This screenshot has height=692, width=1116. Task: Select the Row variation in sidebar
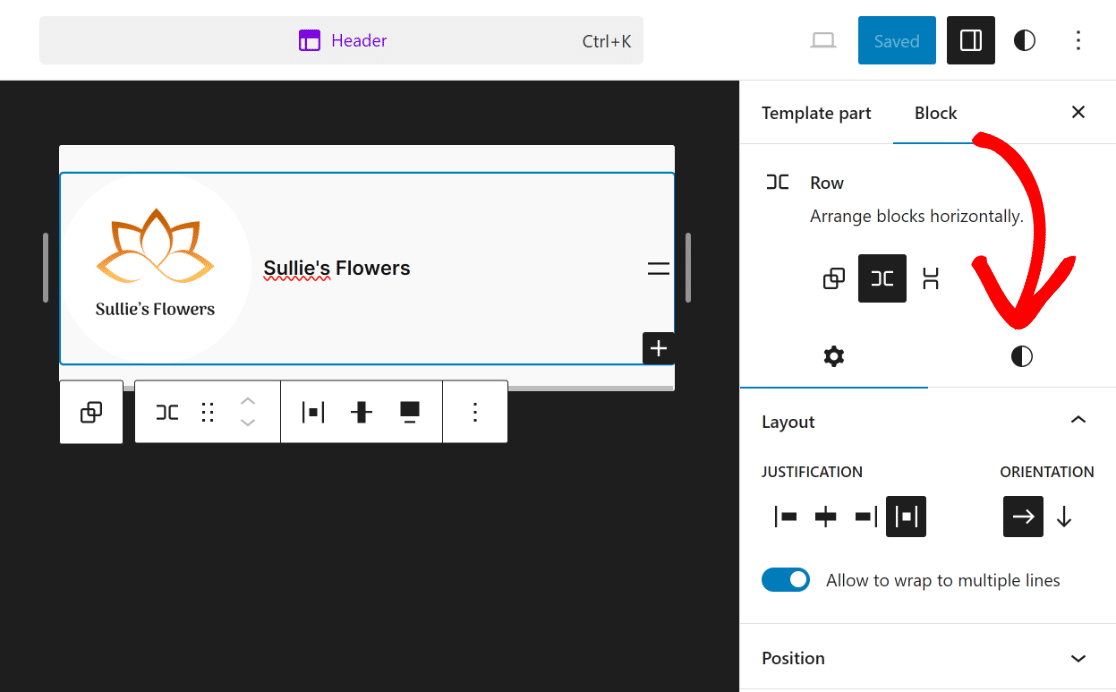click(882, 278)
